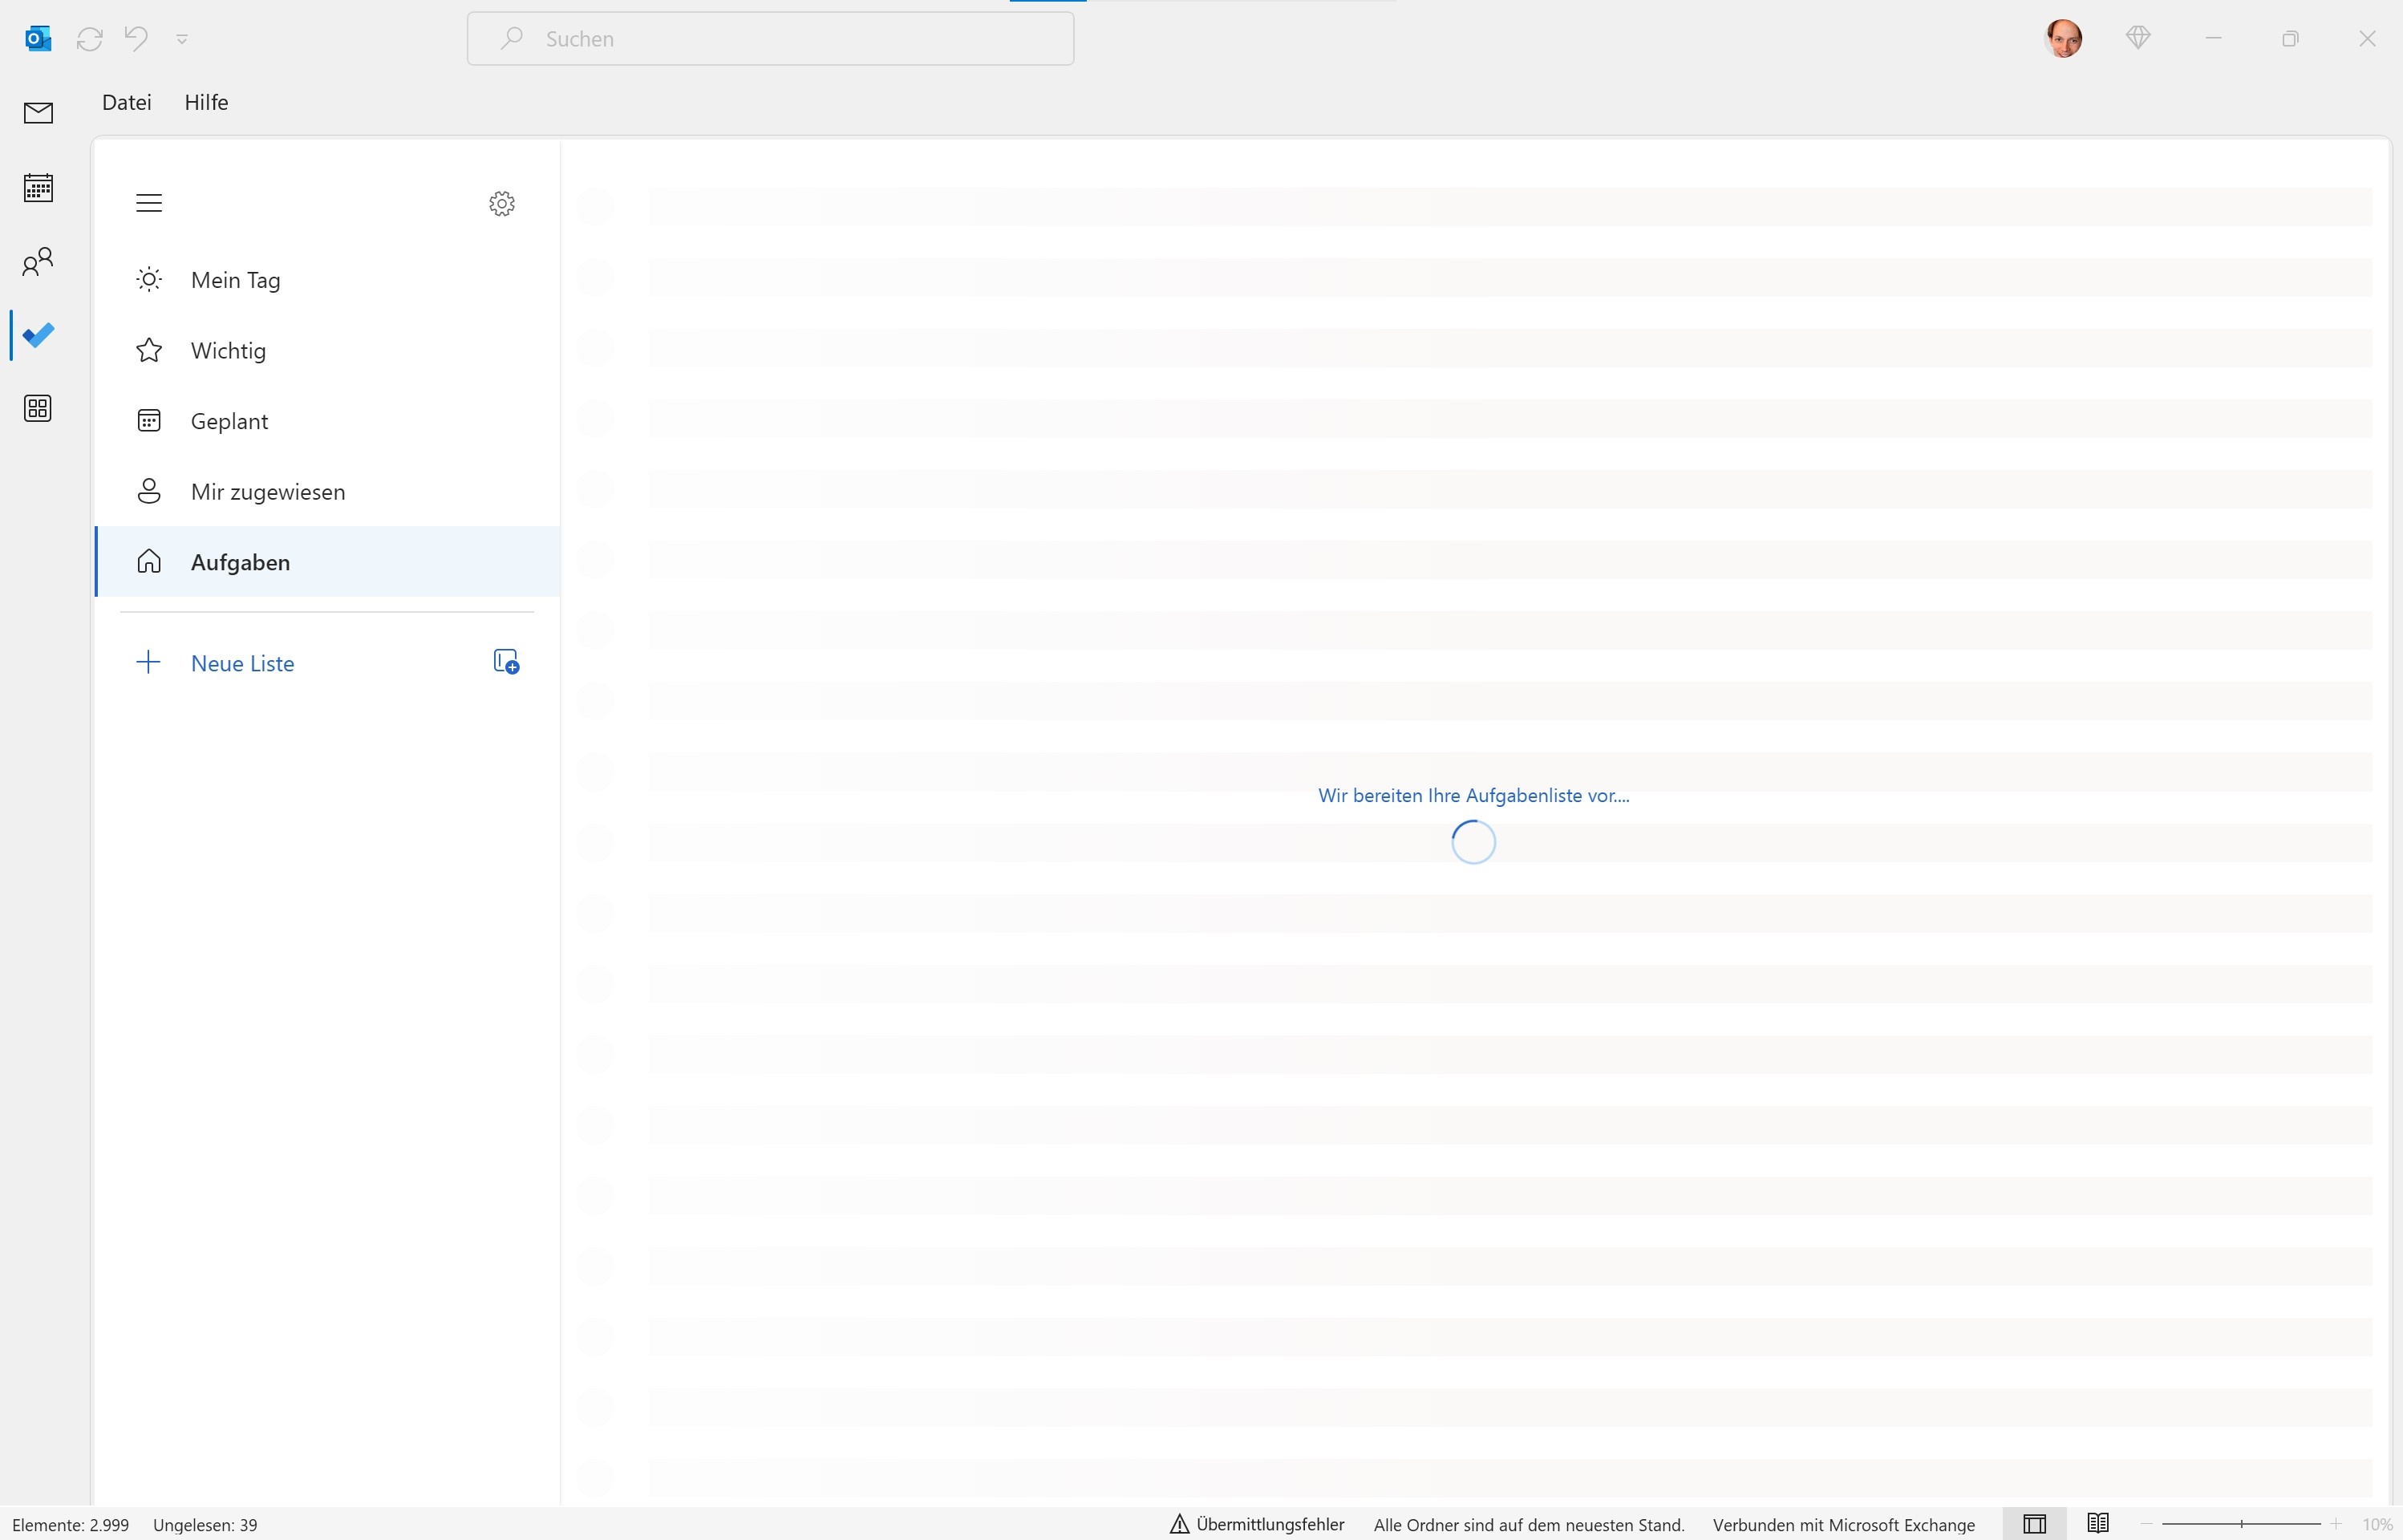Open the Mail module in sidebar
Viewport: 2403px width, 1540px height.
click(38, 113)
